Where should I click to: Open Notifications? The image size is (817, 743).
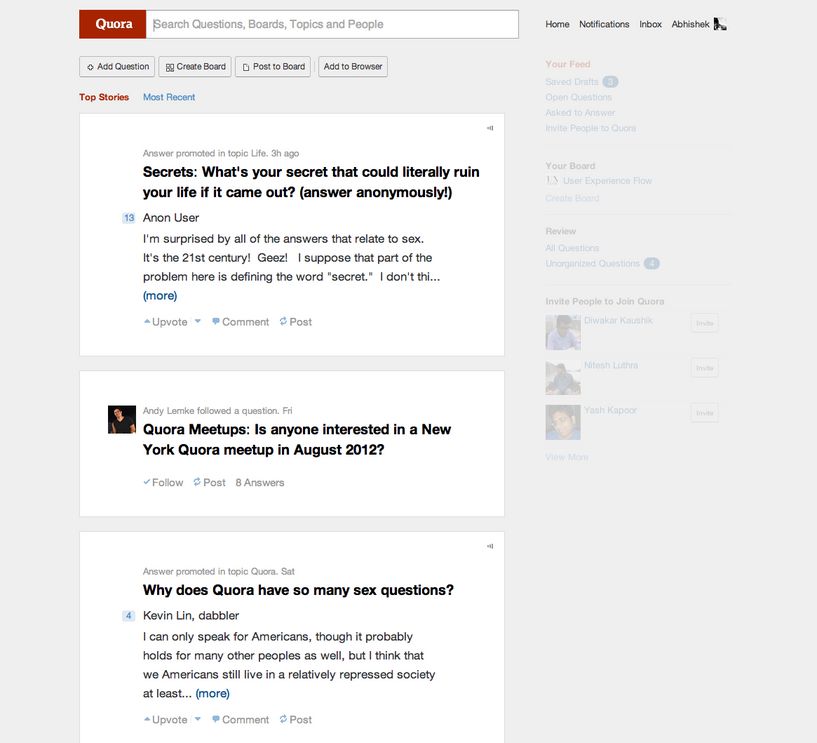[604, 24]
